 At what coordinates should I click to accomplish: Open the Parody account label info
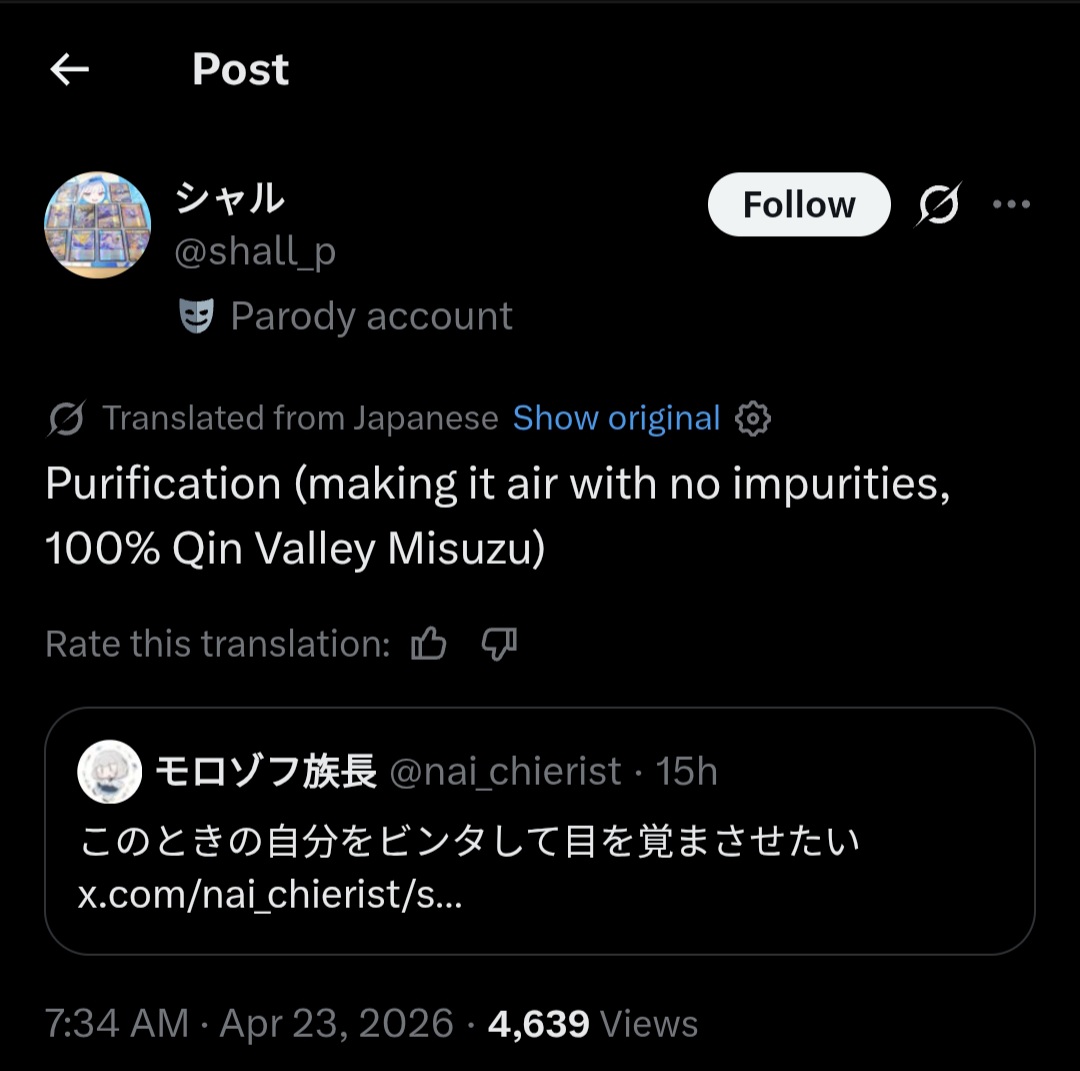coord(371,317)
